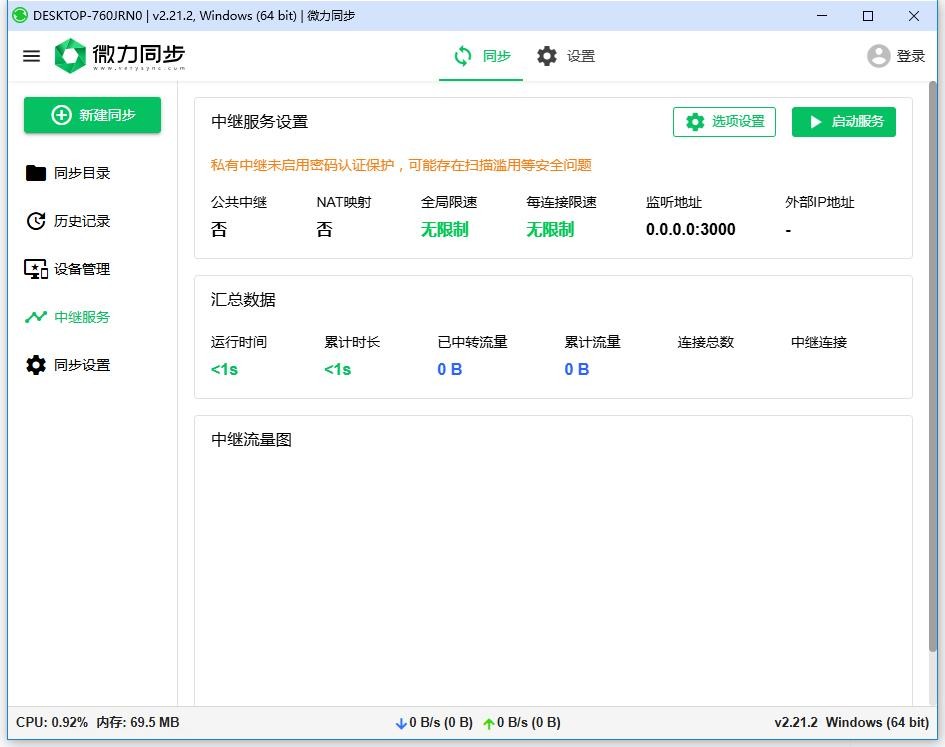Image resolution: width=945 pixels, height=747 pixels.
Task: Click the <1s value under 运行时间
Action: point(224,369)
